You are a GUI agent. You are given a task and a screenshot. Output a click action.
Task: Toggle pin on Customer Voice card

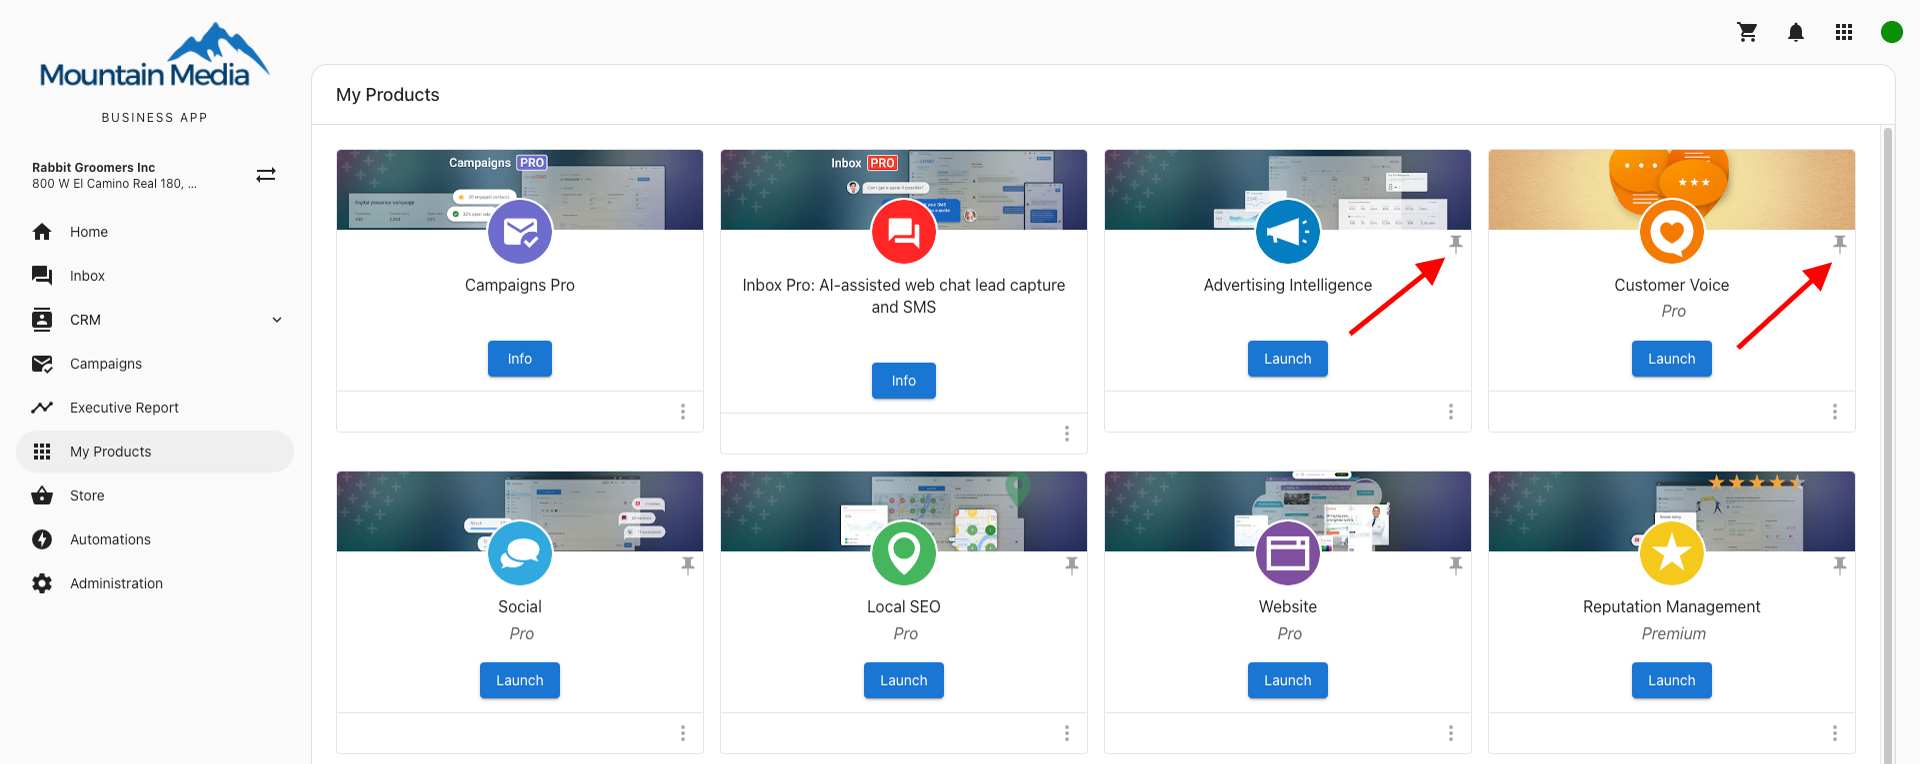(1839, 244)
